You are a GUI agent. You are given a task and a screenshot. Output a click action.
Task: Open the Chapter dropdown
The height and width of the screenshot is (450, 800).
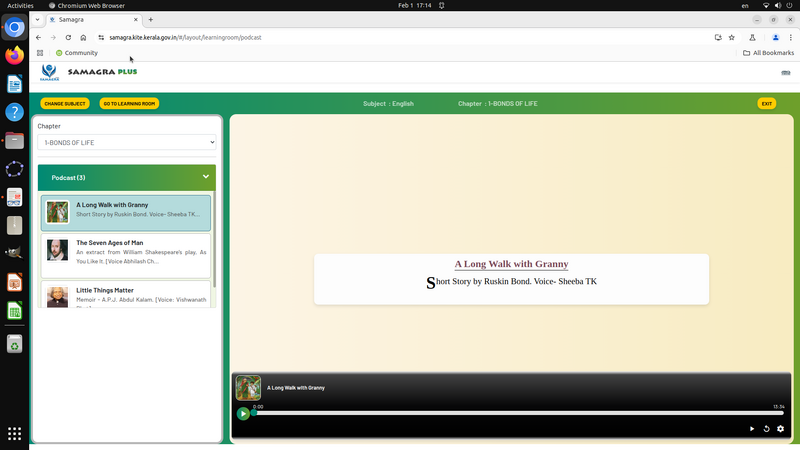coord(126,143)
